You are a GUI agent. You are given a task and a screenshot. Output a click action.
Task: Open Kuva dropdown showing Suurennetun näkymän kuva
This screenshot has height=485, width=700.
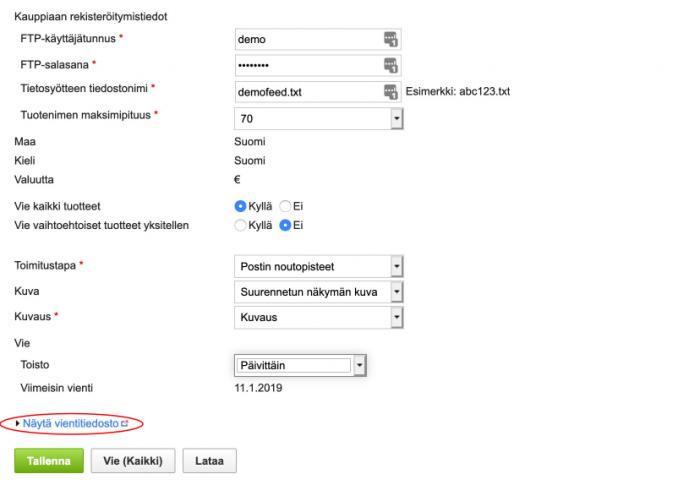pyautogui.click(x=319, y=292)
